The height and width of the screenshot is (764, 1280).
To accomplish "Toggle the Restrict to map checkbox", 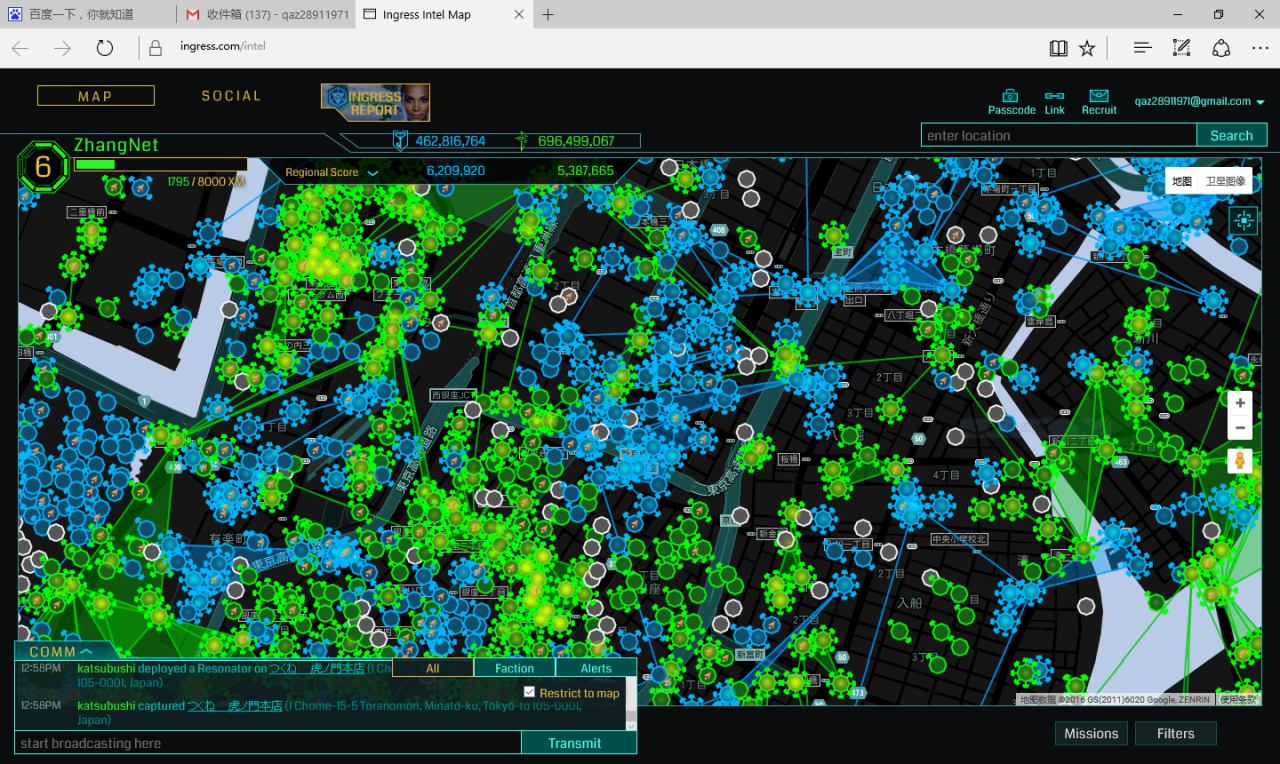I will [x=529, y=692].
